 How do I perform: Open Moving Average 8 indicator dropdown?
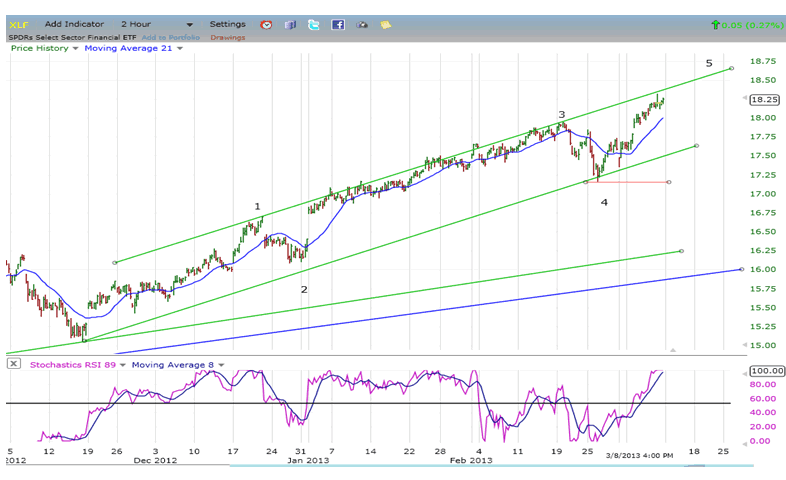tap(219, 364)
